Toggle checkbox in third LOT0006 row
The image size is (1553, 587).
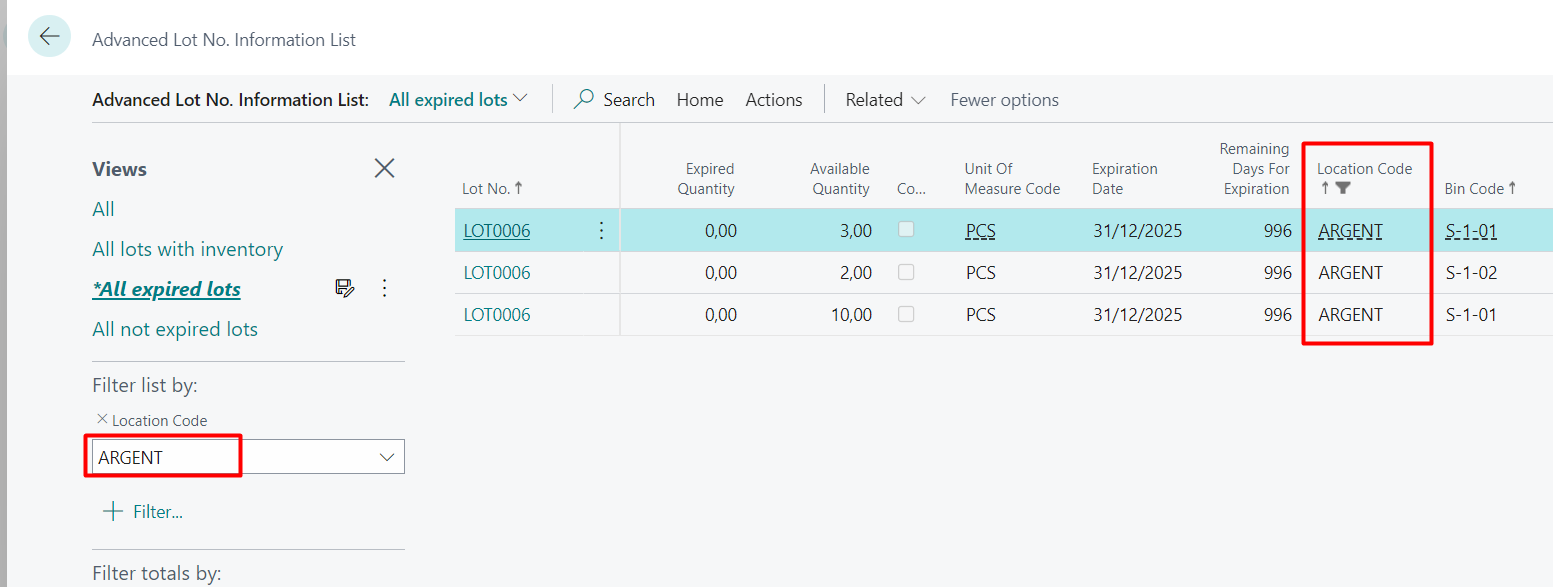tap(906, 314)
